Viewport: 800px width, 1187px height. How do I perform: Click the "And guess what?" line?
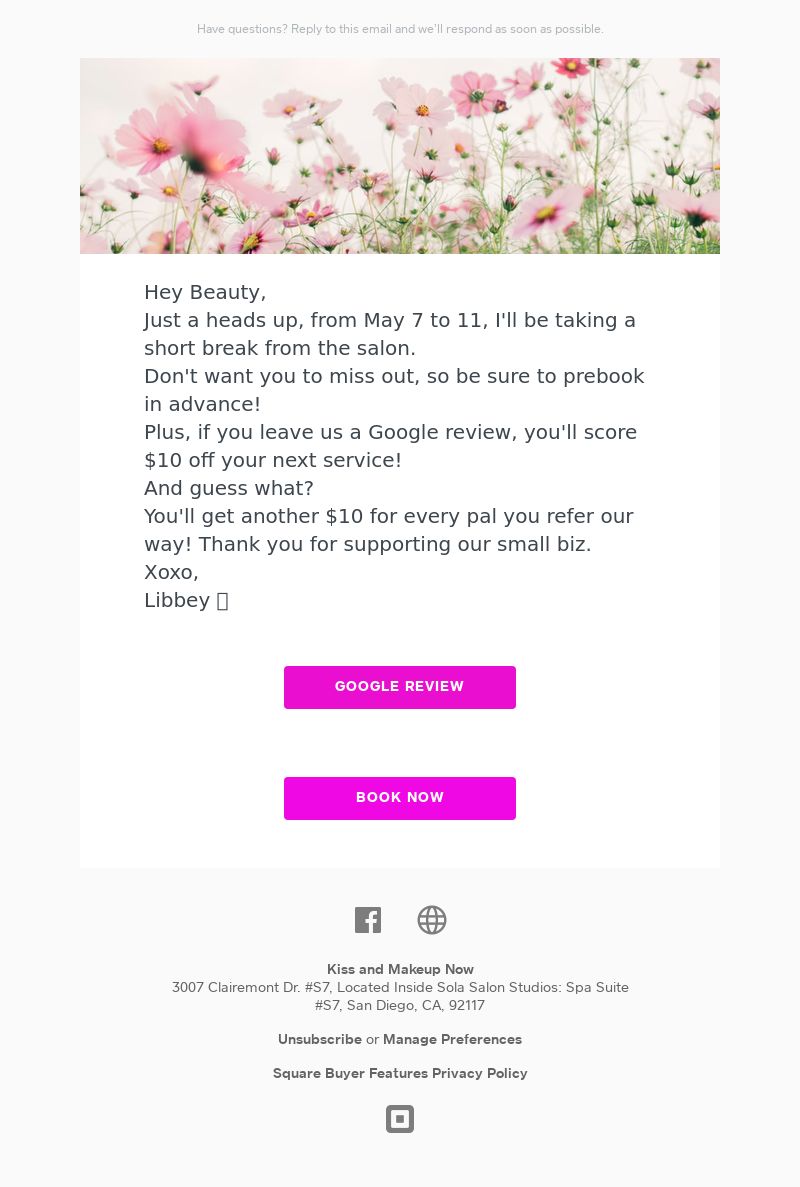pos(229,488)
